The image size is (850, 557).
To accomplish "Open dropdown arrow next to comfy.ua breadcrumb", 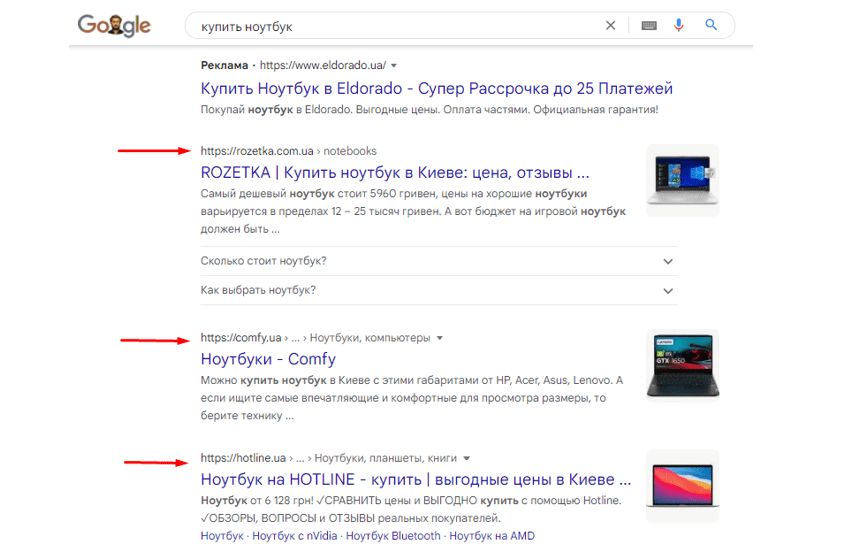I will [x=440, y=338].
